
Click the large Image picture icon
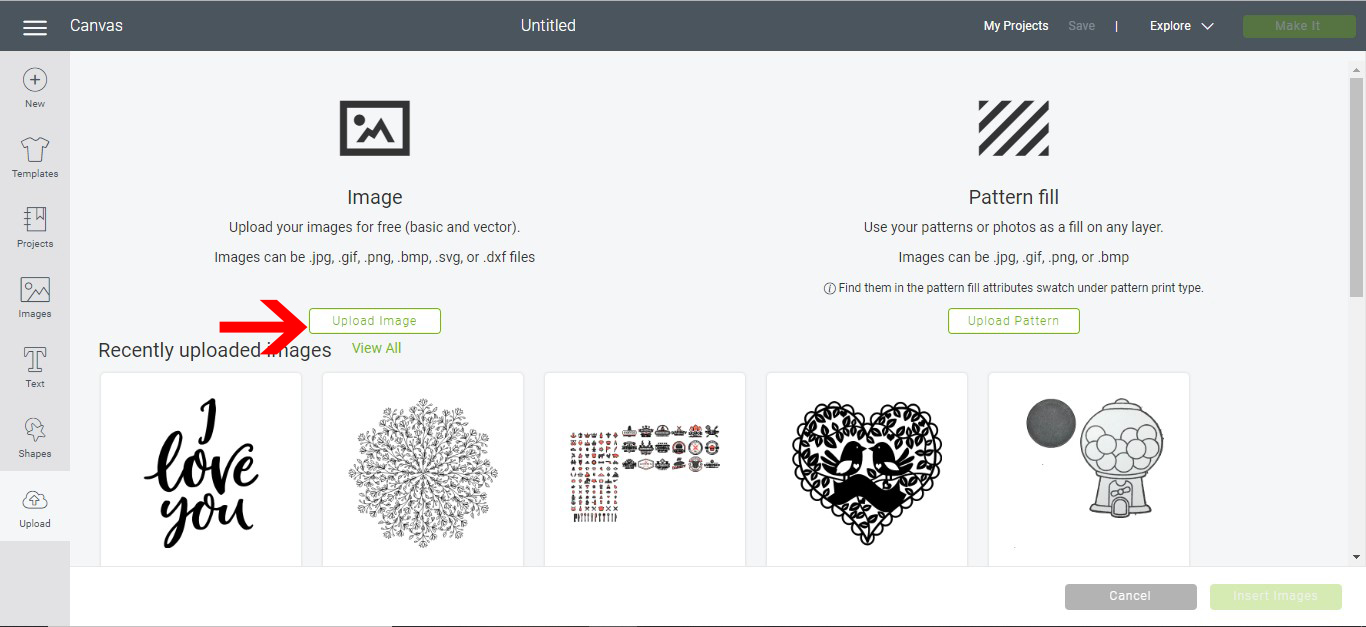click(375, 128)
